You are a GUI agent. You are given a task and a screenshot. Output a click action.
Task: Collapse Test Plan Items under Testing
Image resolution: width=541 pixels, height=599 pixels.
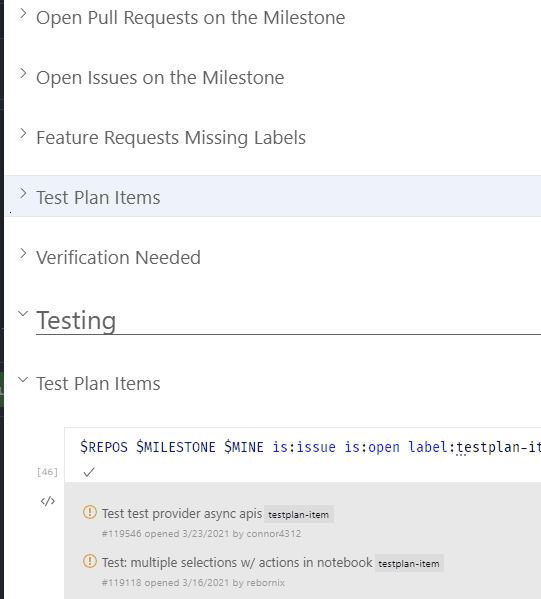tap(23, 379)
